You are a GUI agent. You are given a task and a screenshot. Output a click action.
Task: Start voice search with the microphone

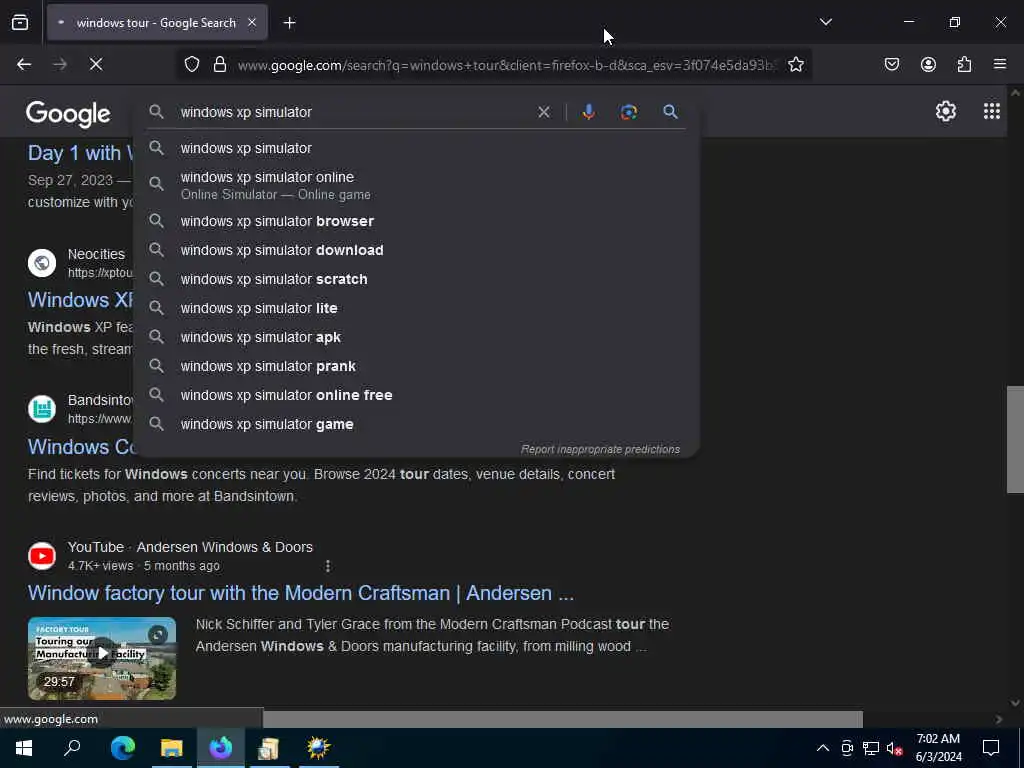tap(588, 112)
